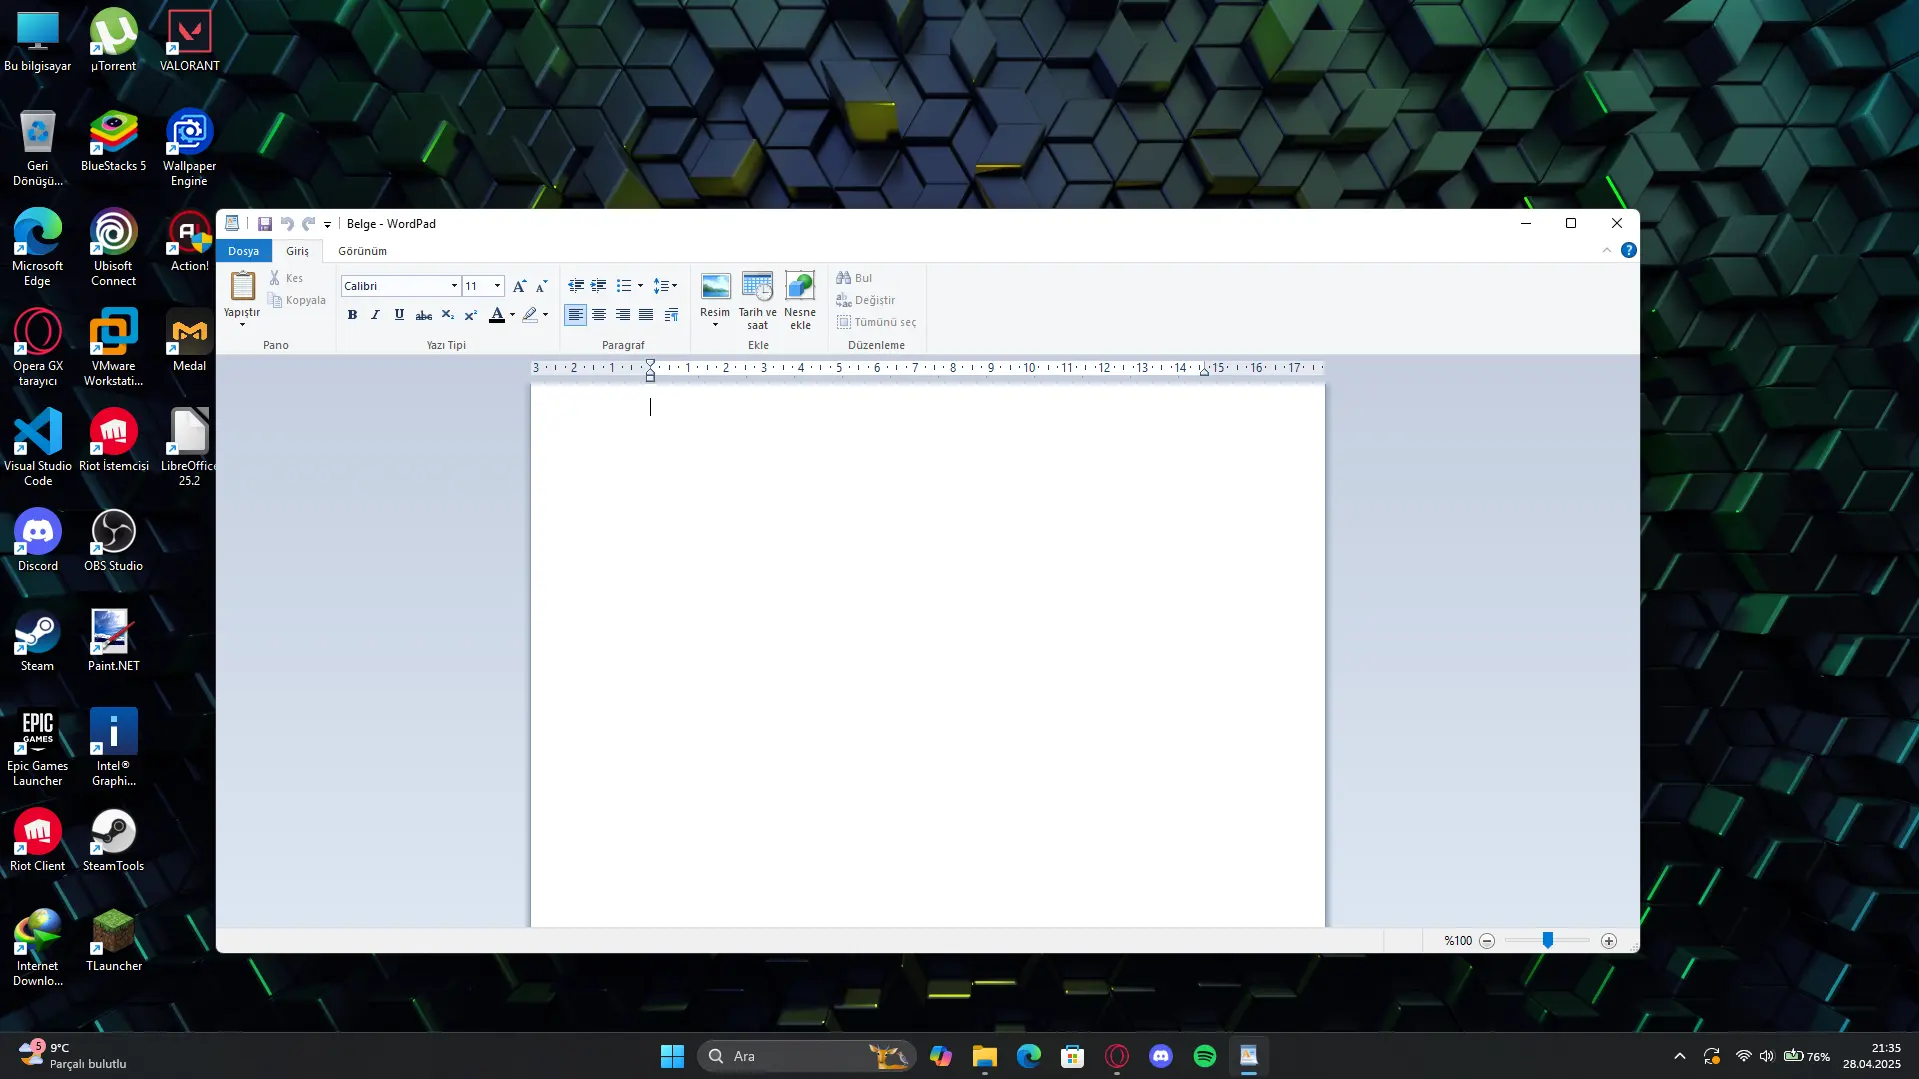The image size is (1919, 1079).
Task: Click the Bul find button
Action: (x=855, y=278)
